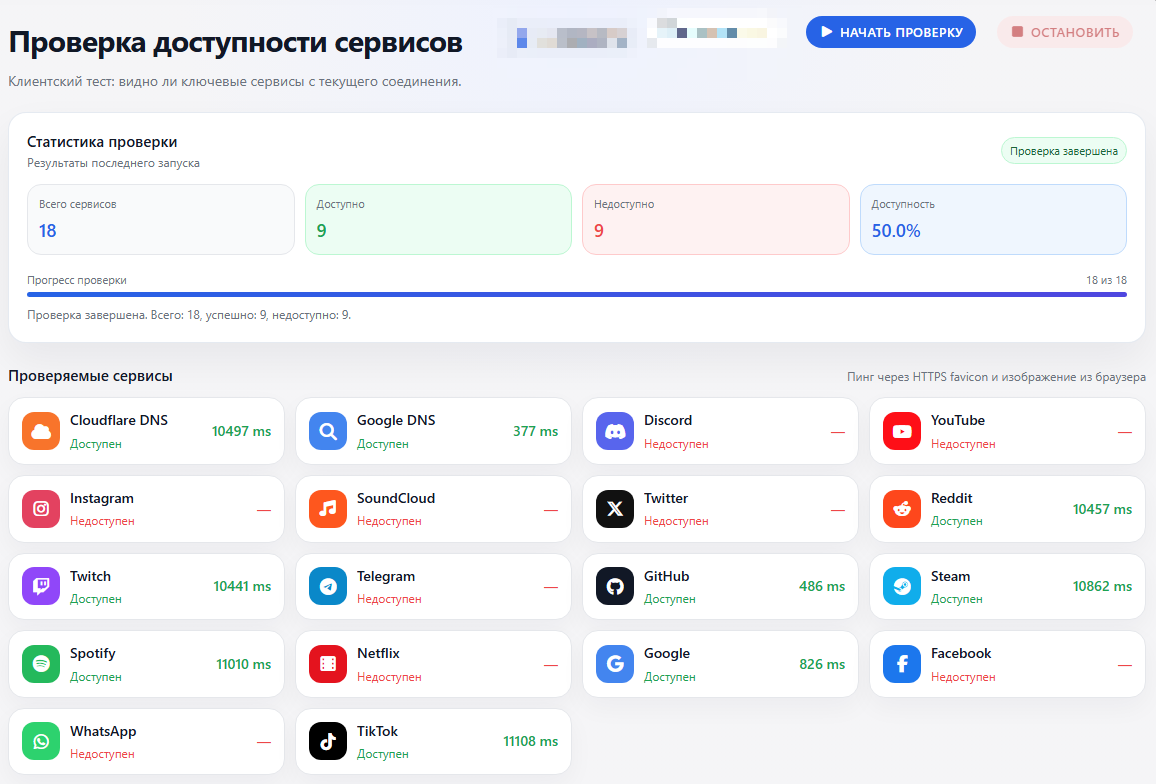This screenshot has height=784, width=1156.
Task: Click the 10862 ms Steam latency
Action: point(1102,586)
